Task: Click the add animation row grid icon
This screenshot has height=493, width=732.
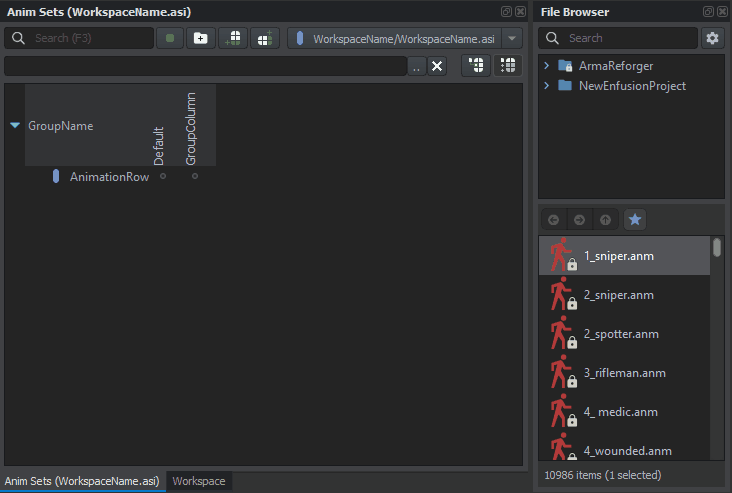Action: [233, 38]
